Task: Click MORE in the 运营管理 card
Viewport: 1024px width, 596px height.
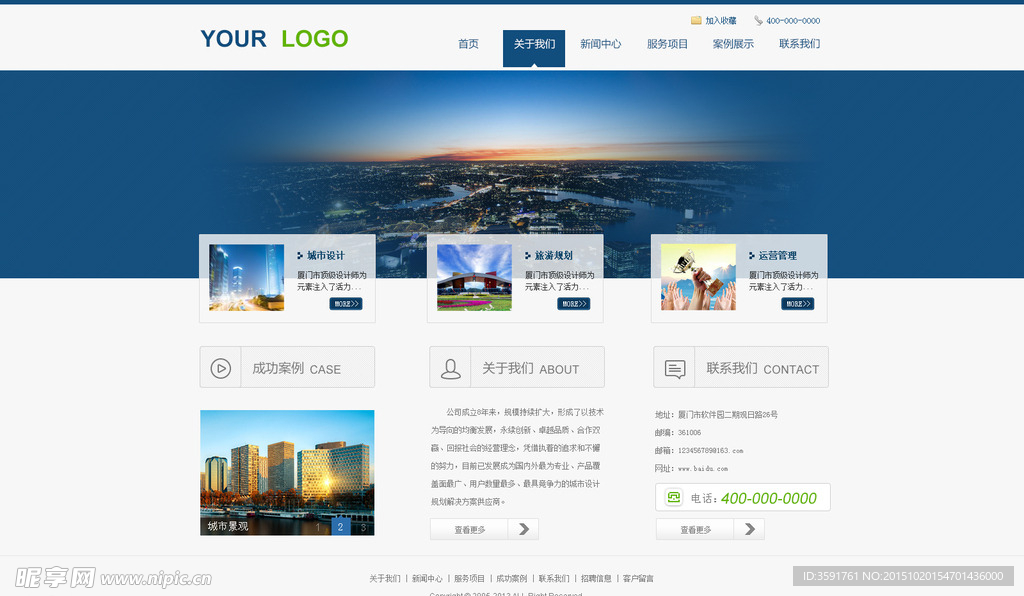Action: point(797,304)
